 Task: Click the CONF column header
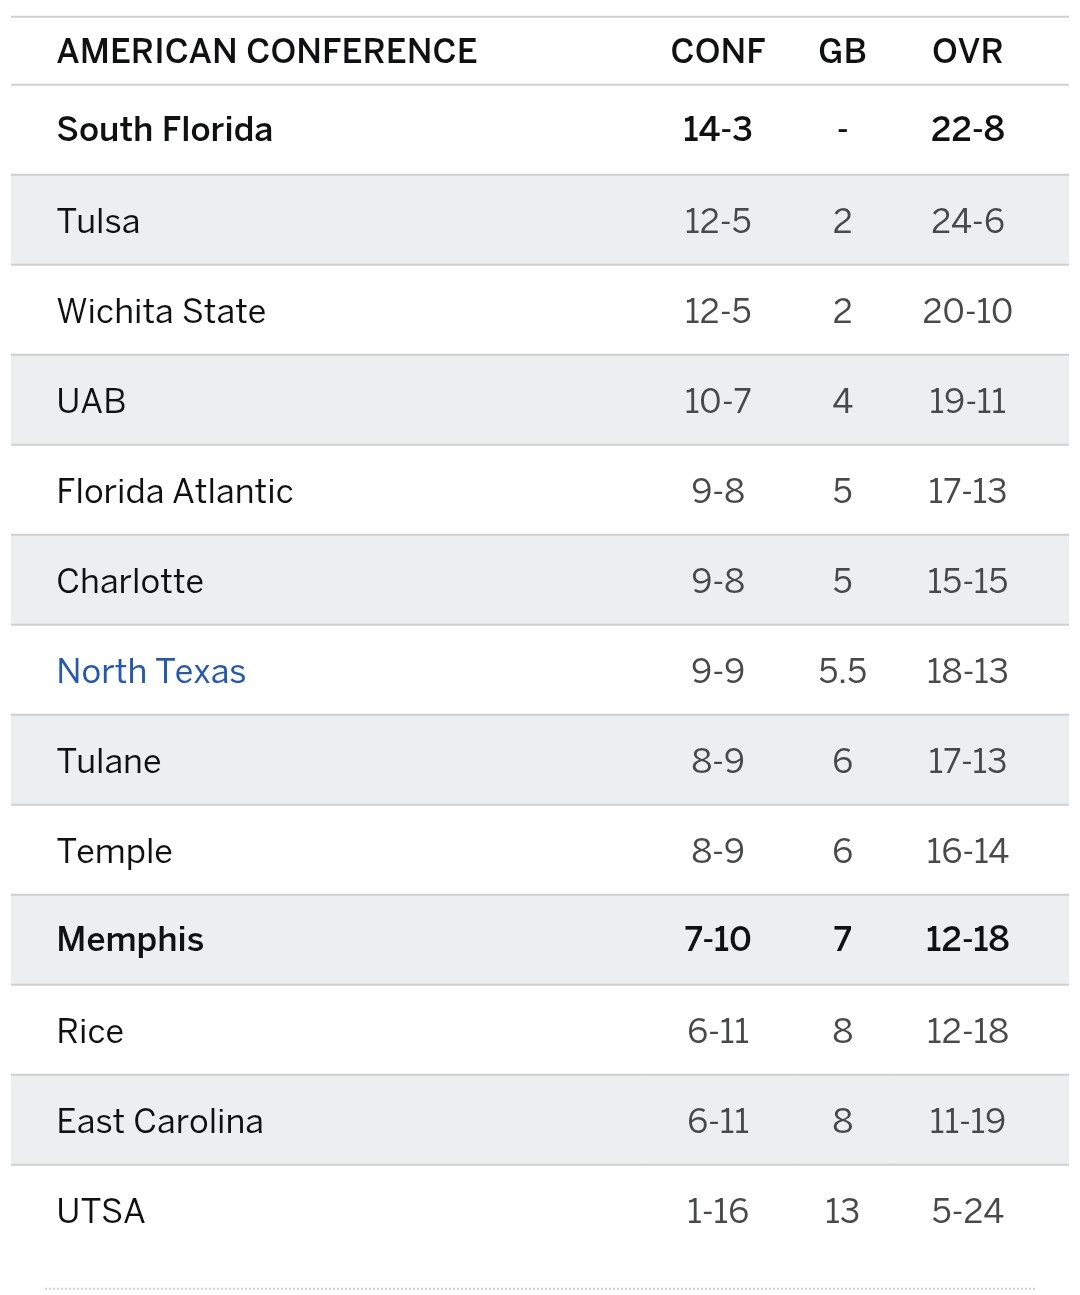(x=717, y=51)
